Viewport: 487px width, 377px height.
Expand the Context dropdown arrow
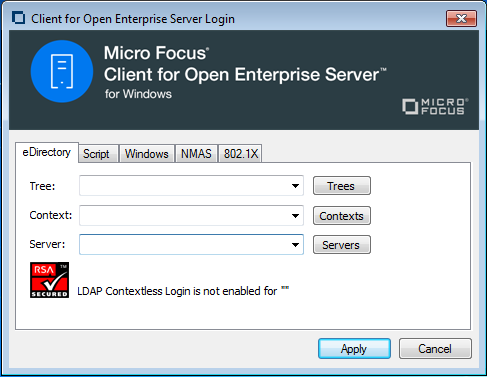click(295, 216)
